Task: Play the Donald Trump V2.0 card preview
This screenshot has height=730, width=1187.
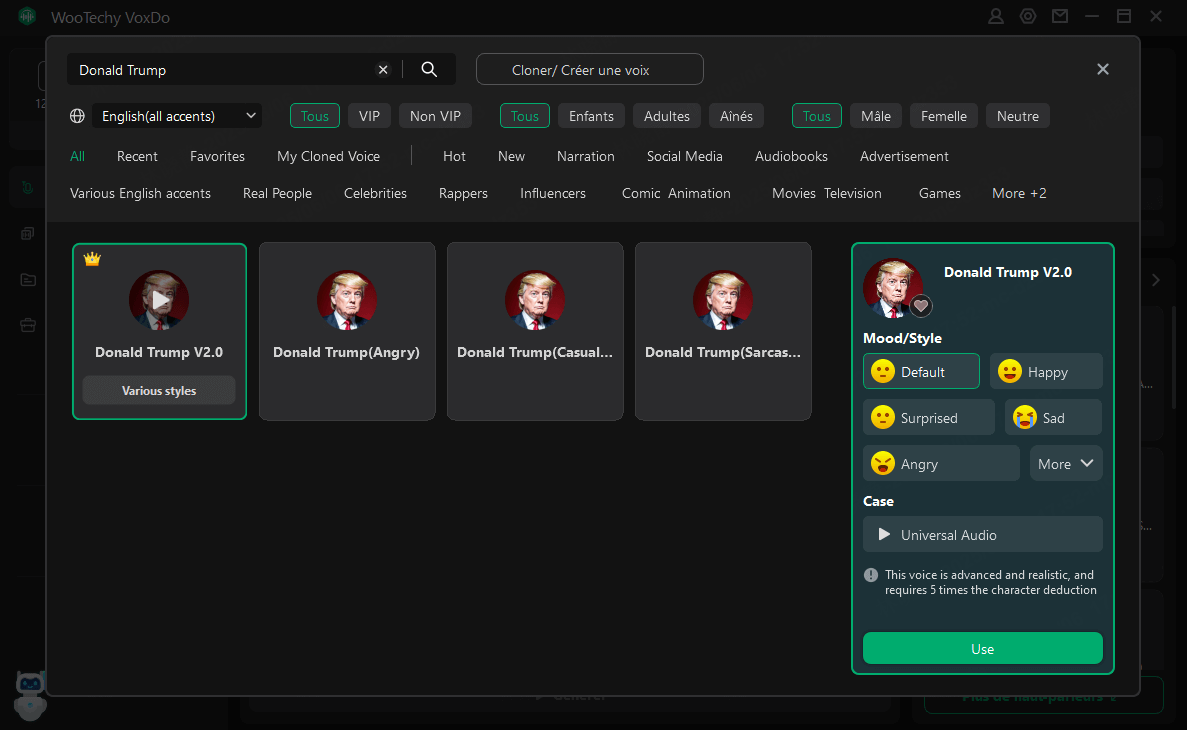Action: (x=159, y=300)
